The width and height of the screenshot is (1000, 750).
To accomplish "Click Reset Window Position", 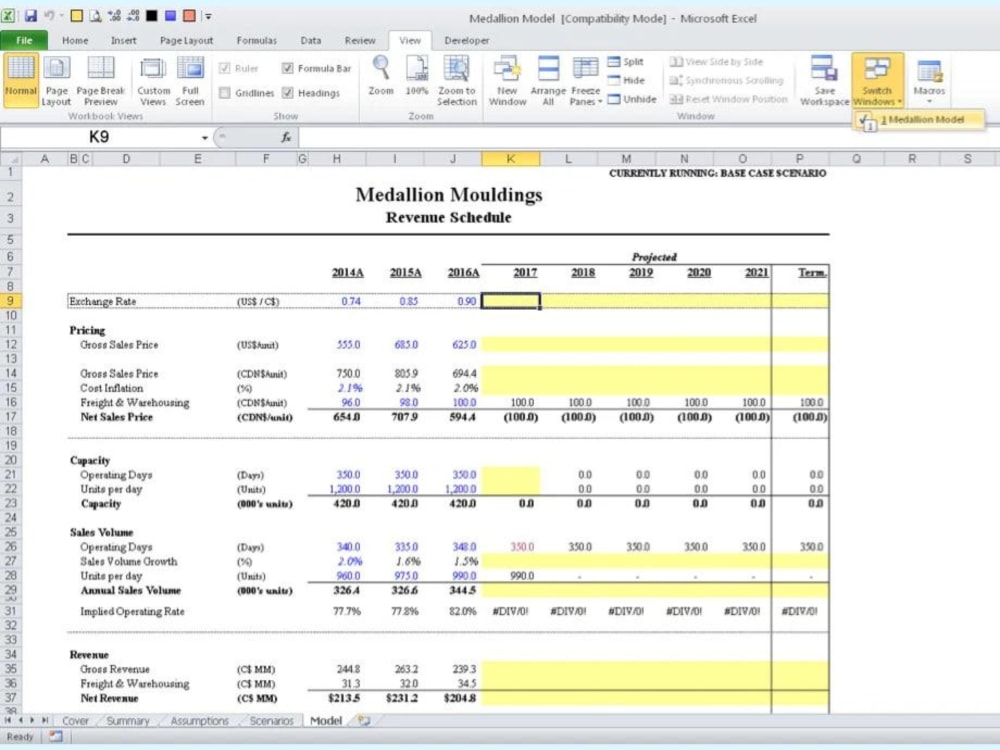I will tap(728, 99).
